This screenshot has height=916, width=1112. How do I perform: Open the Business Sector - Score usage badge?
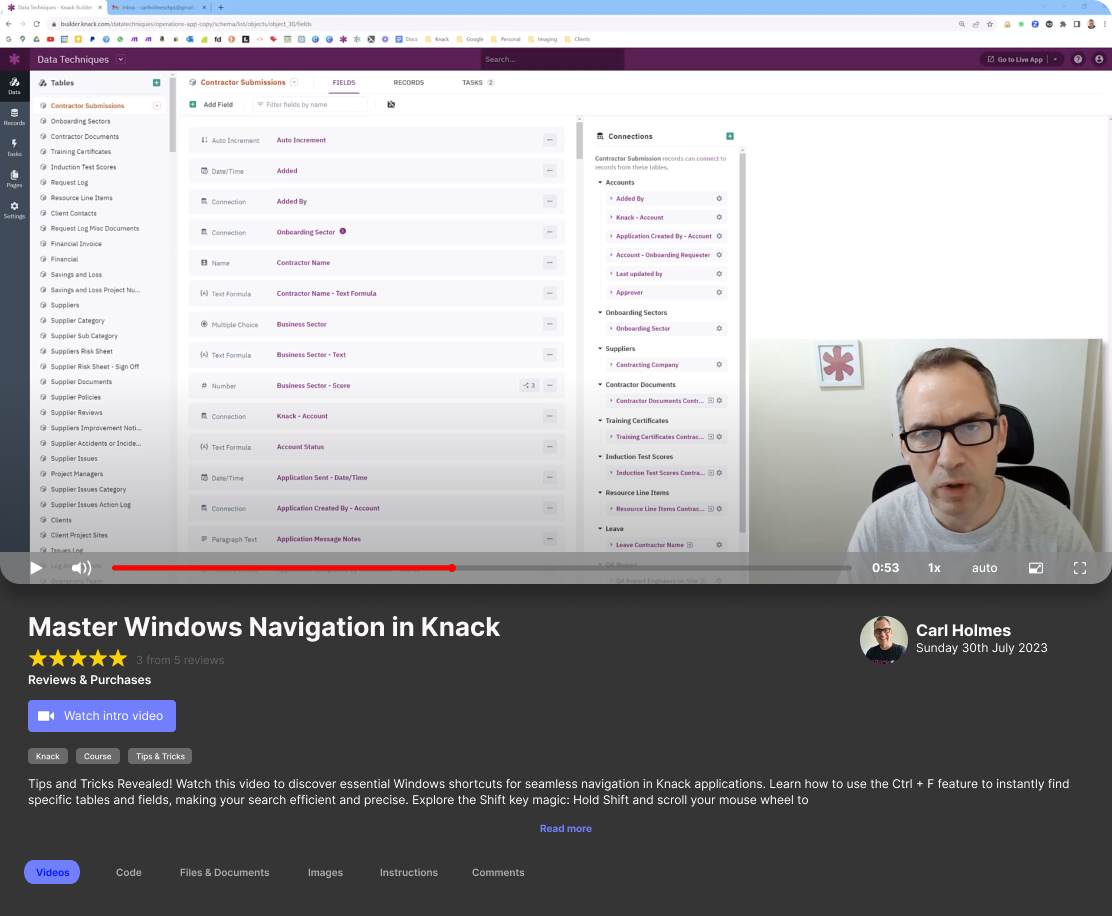tap(530, 386)
